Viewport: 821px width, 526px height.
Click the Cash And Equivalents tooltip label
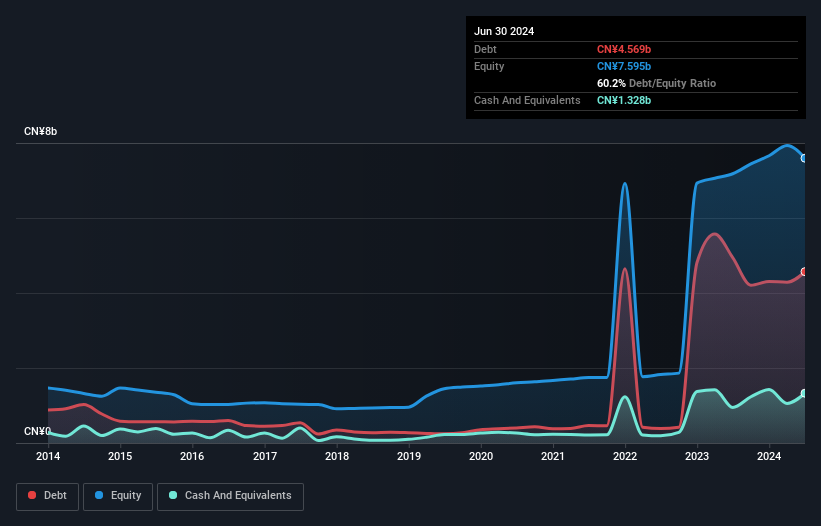pos(527,100)
